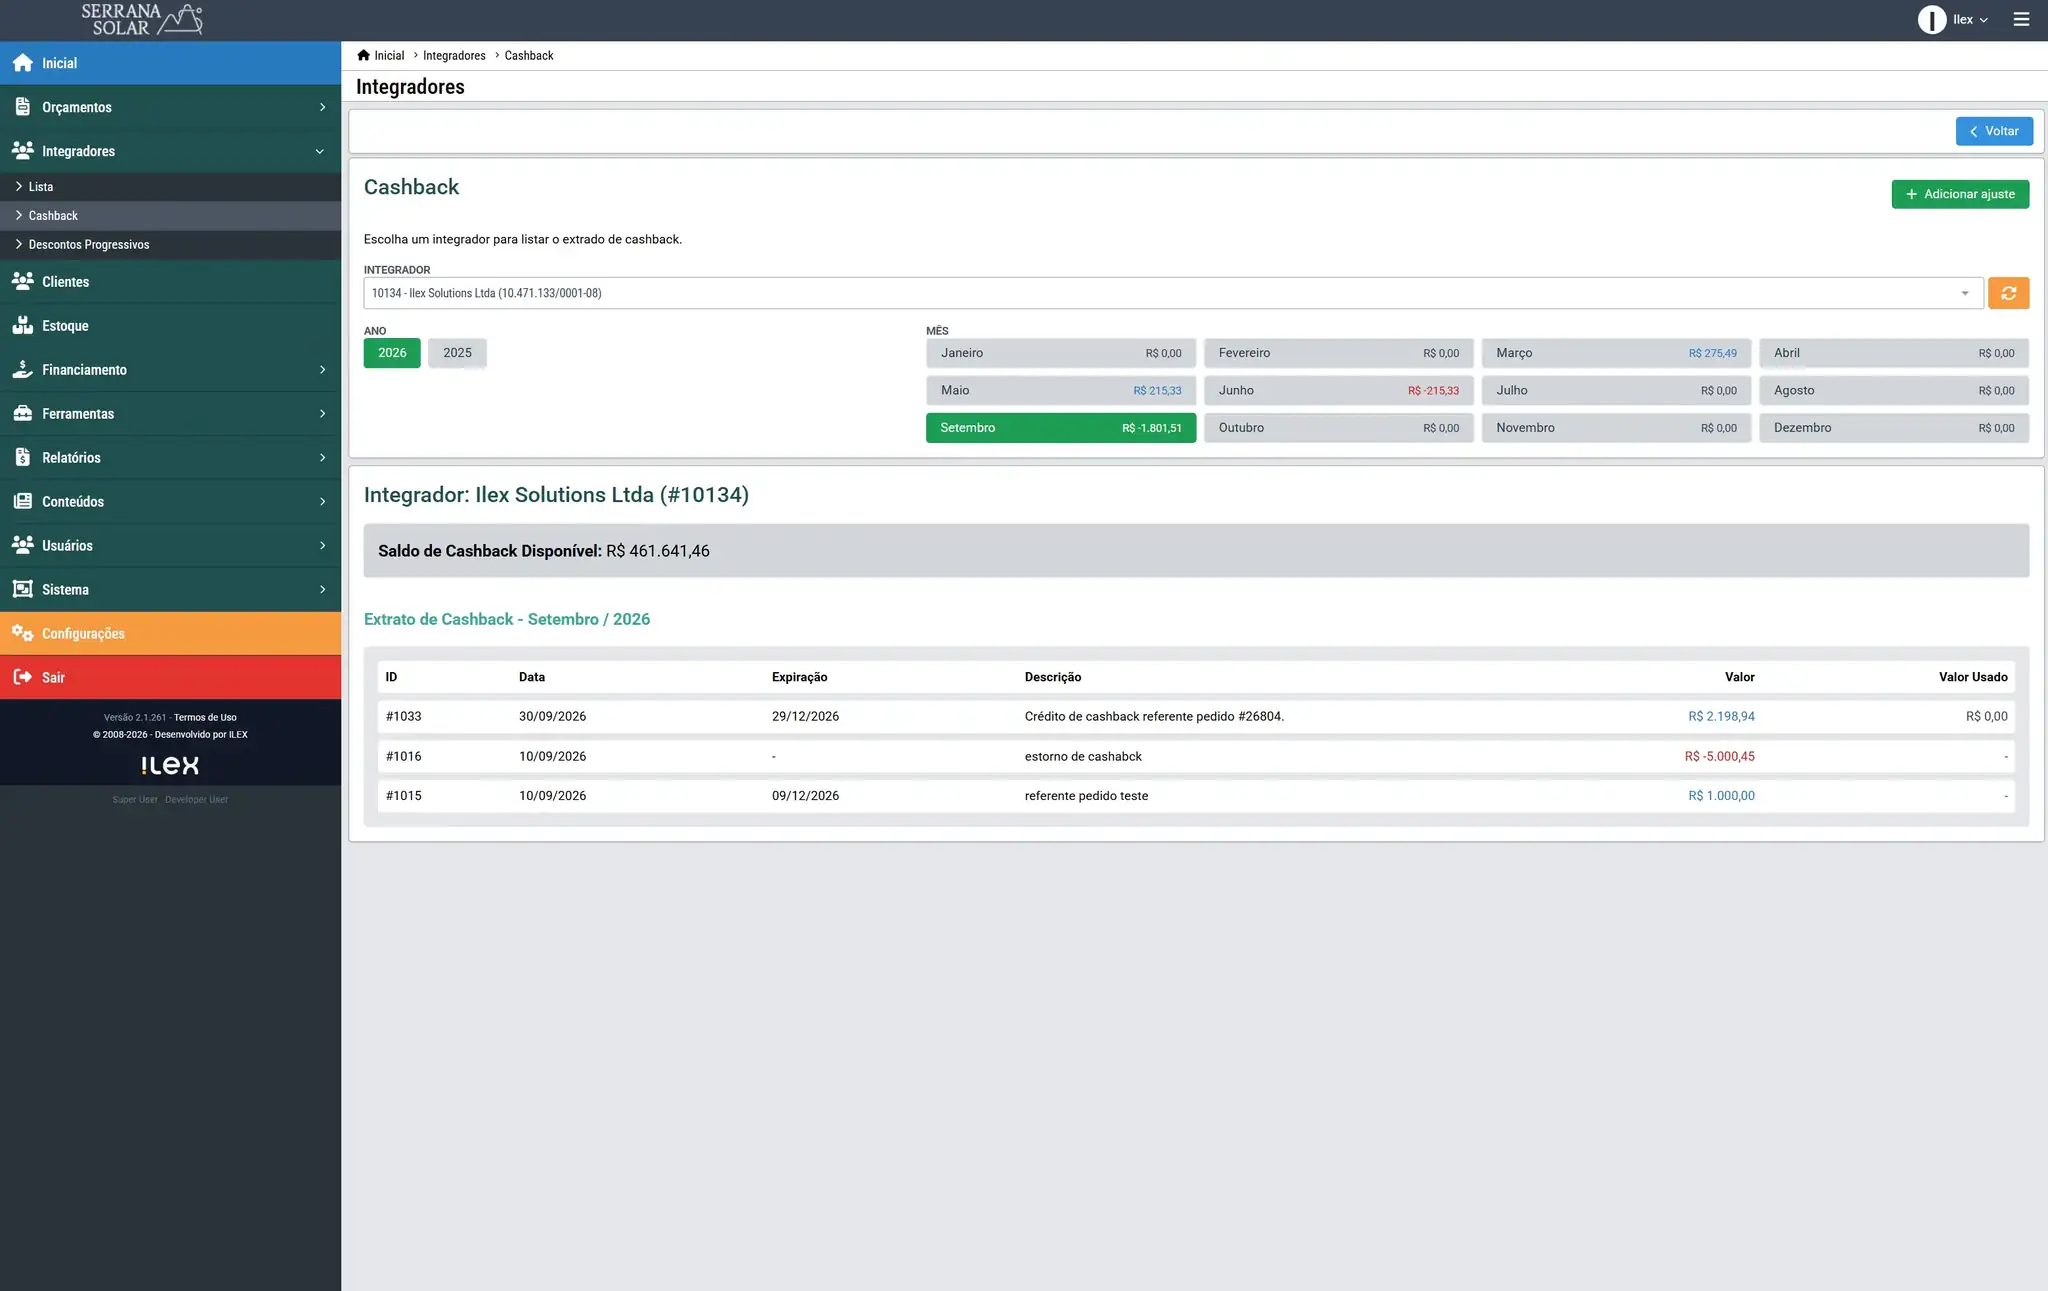The width and height of the screenshot is (2048, 1291).
Task: Click the Usuários group icon
Action: [x=23, y=545]
